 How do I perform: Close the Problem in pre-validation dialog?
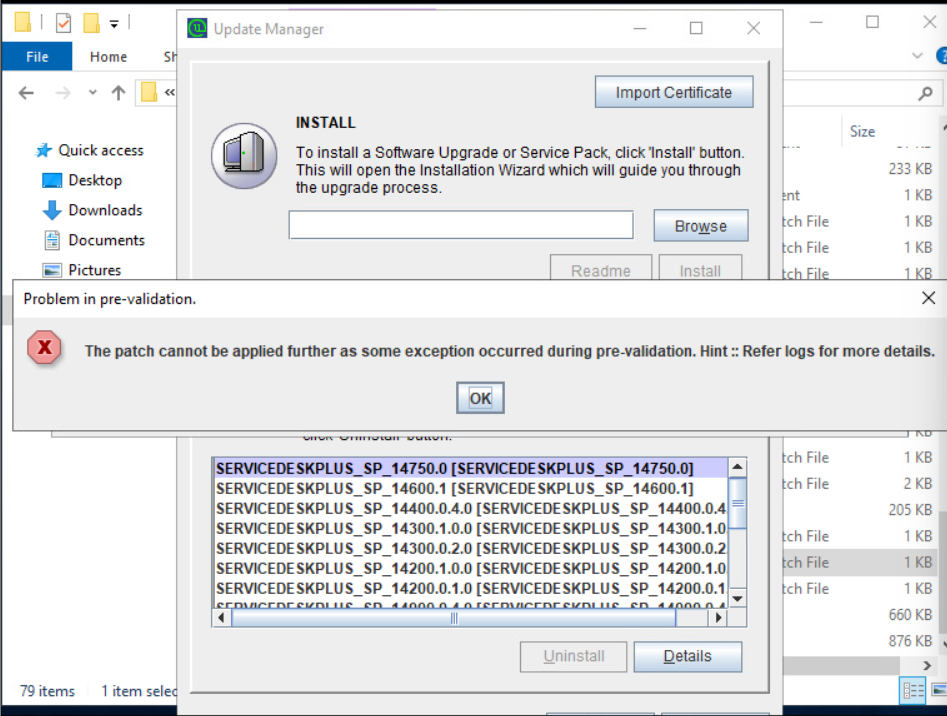coord(928,298)
